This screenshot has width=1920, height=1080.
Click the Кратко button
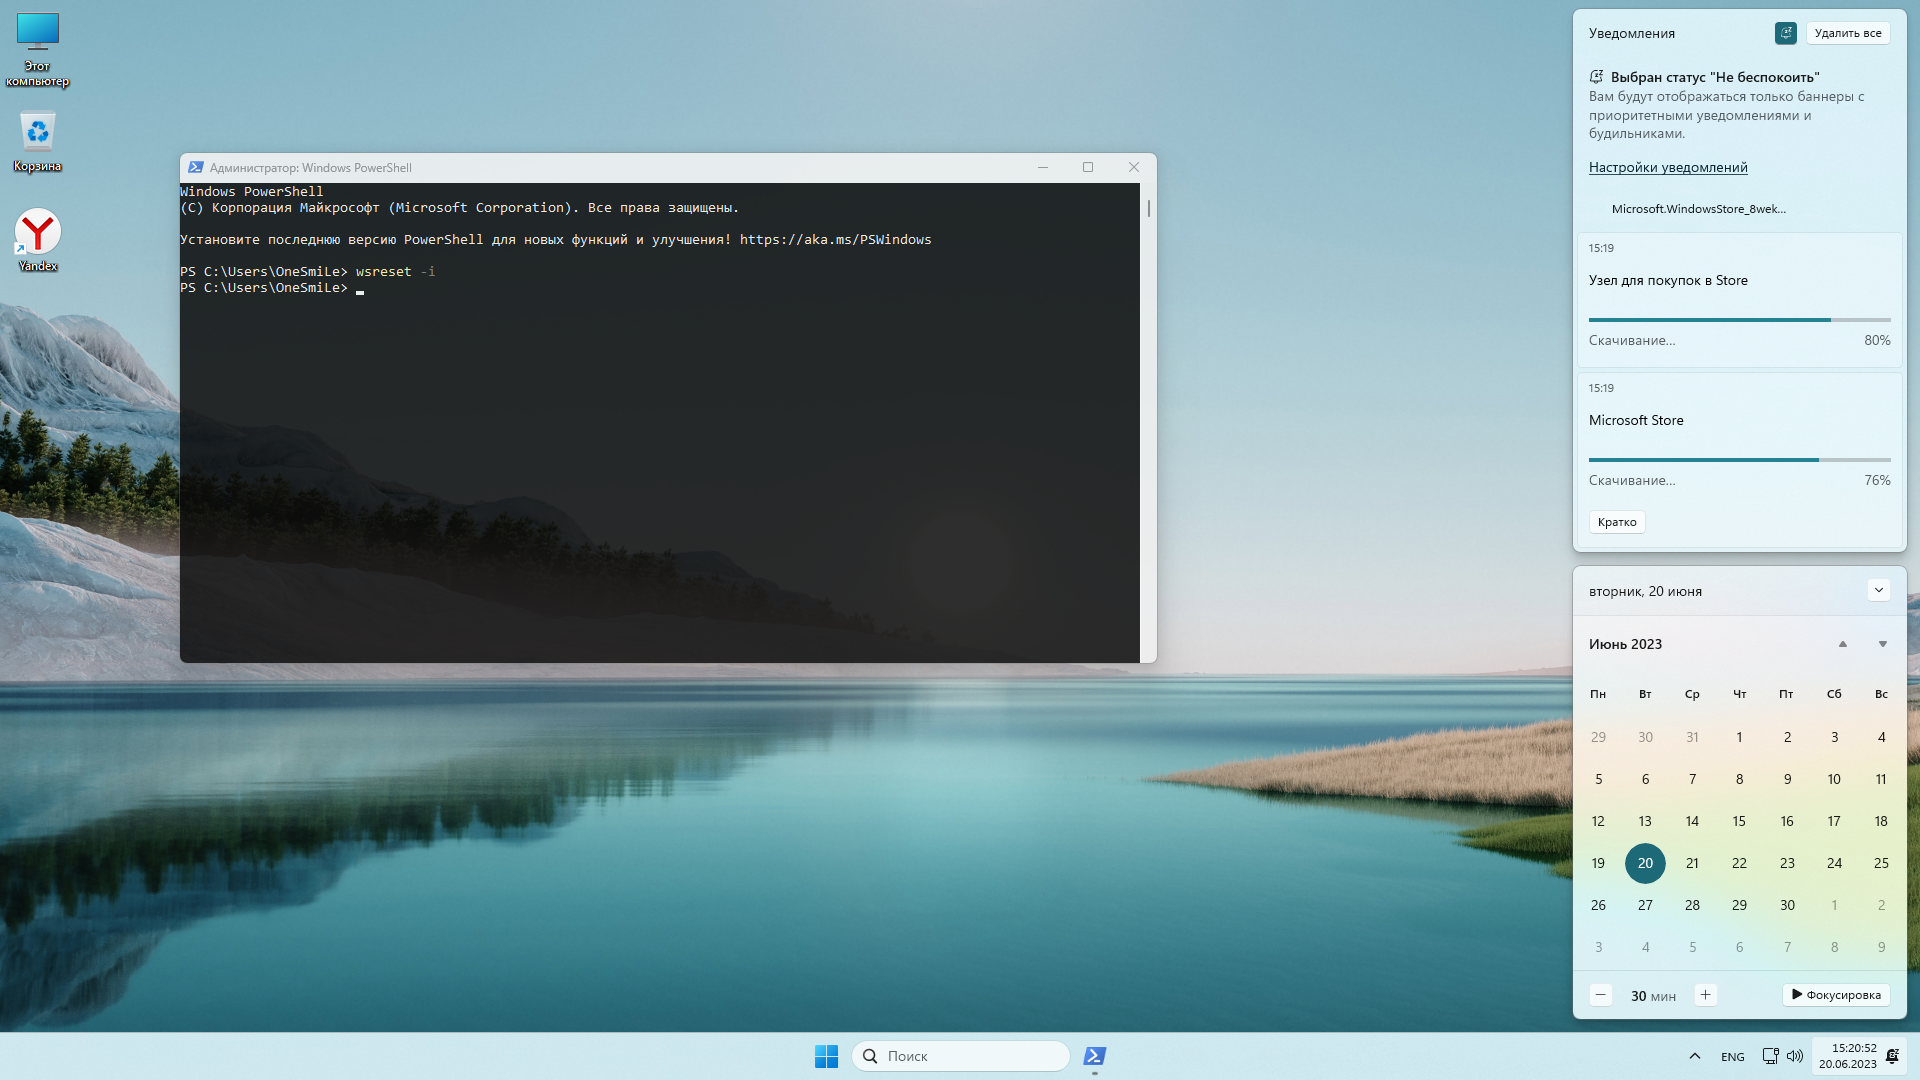click(1617, 522)
